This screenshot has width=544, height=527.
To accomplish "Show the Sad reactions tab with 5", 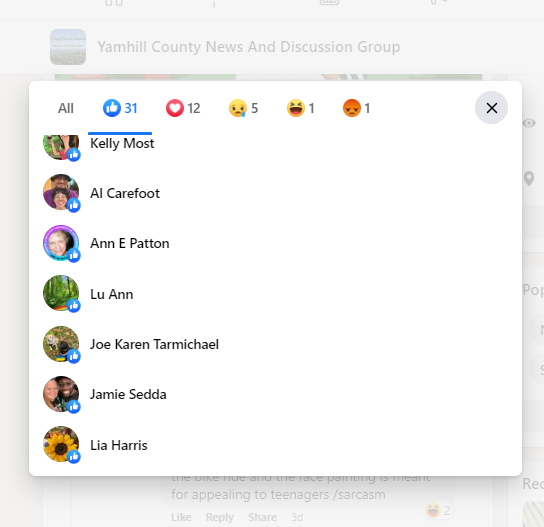I will point(244,108).
